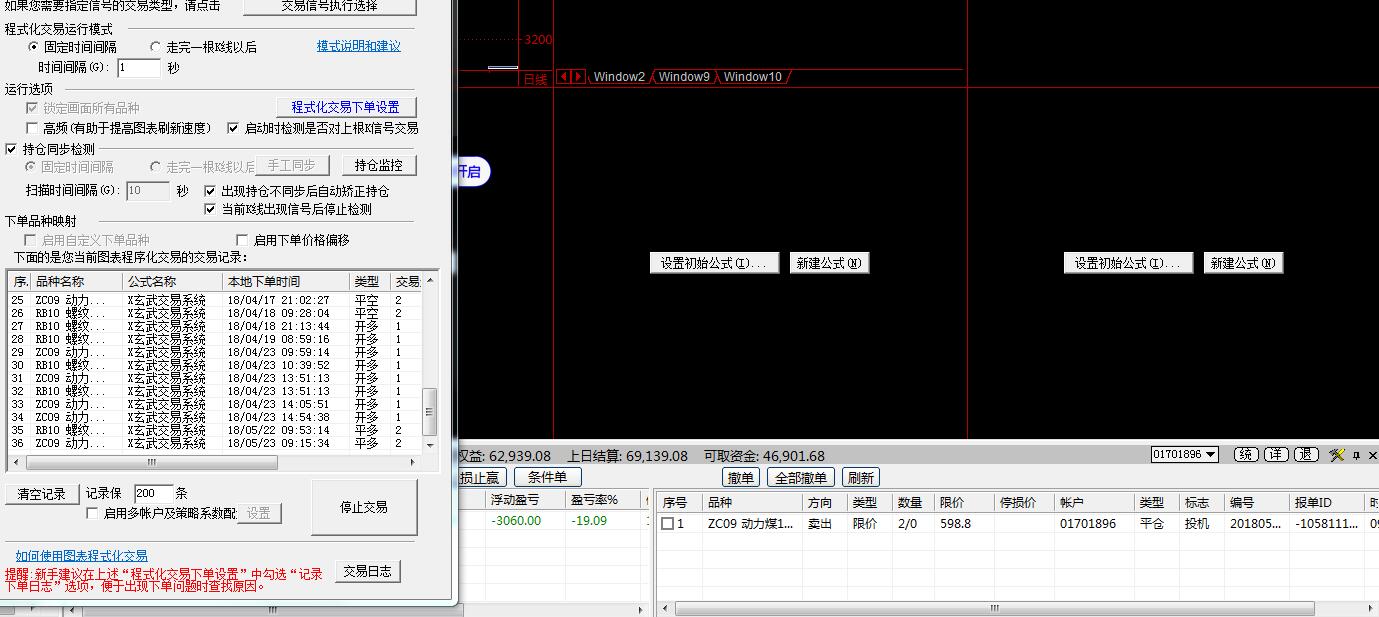Click the 详 rounded icon button
The image size is (1379, 617).
[1276, 455]
